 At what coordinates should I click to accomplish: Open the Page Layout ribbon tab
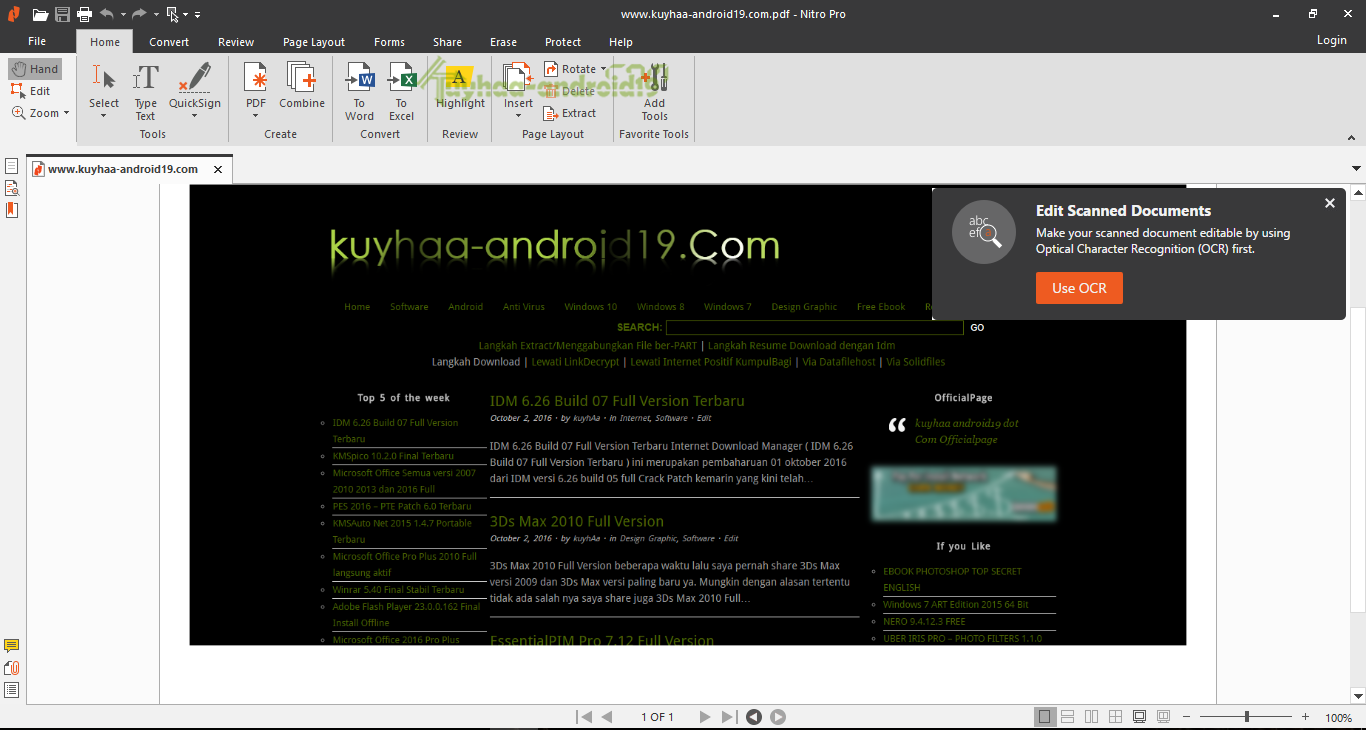pyautogui.click(x=314, y=42)
